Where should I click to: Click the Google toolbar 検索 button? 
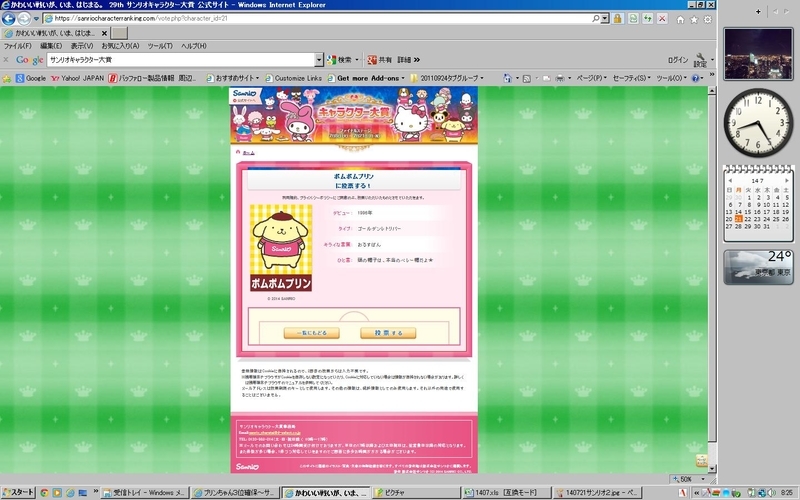[x=340, y=60]
